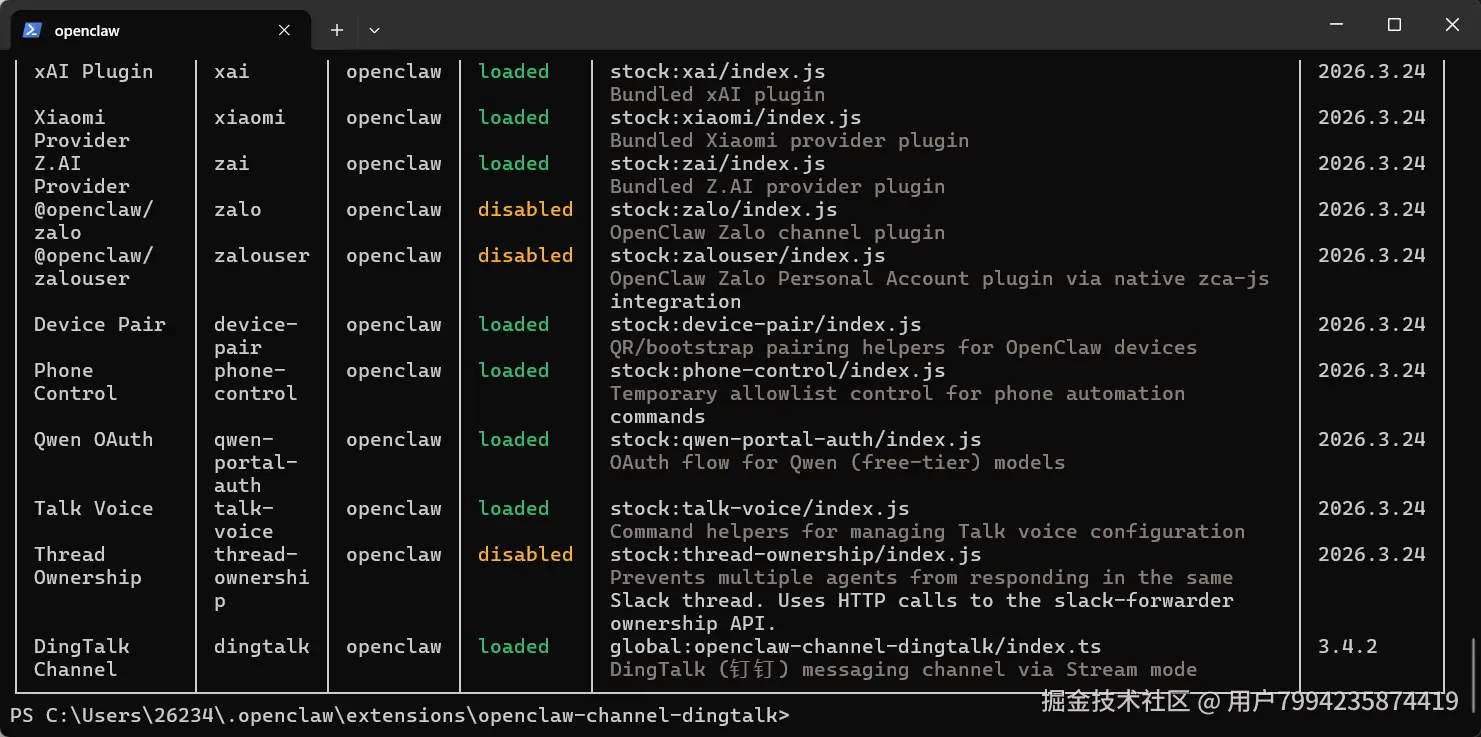The image size is (1481, 737).
Task: Click the qwen-portal-auth plugin ID
Action: point(255,462)
